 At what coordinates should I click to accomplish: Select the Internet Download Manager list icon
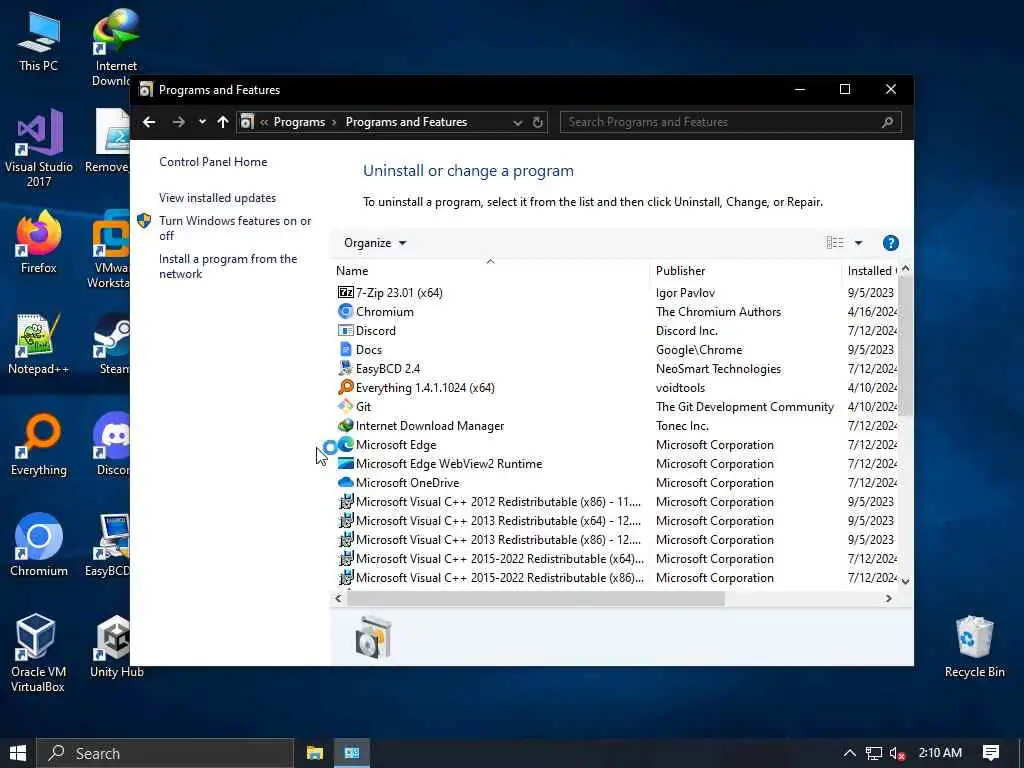click(345, 426)
